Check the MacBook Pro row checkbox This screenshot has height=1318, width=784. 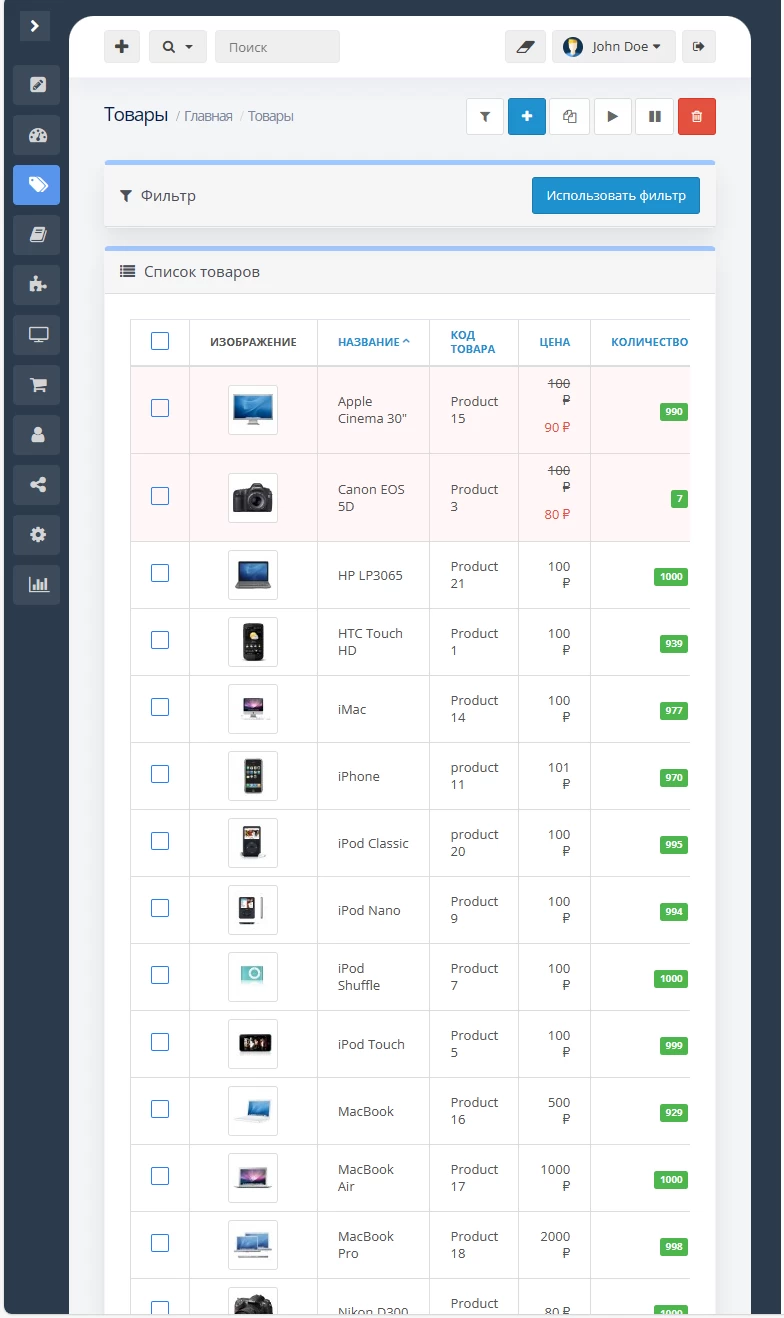coord(160,1243)
